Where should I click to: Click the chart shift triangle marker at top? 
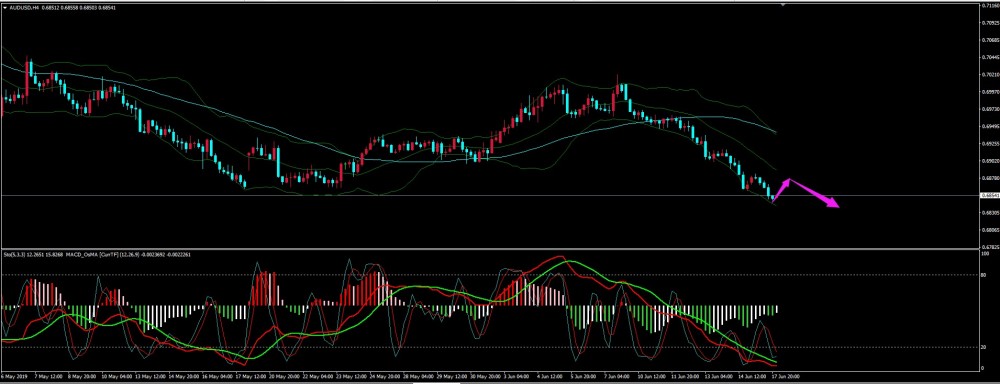783,4
